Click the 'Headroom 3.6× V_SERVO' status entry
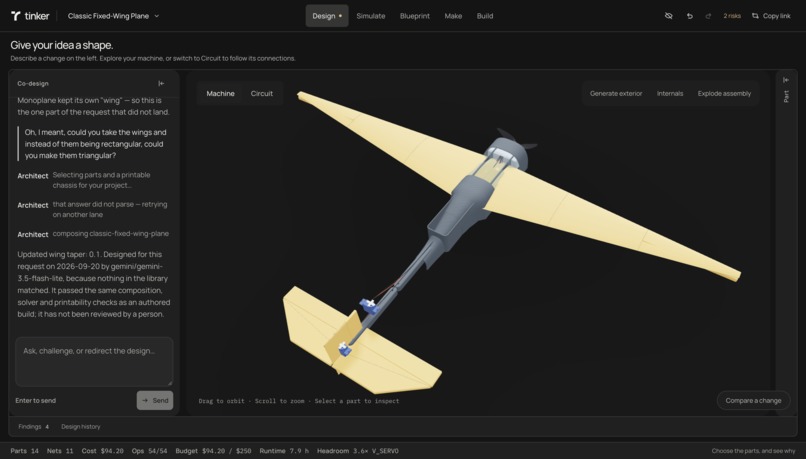 click(x=357, y=451)
